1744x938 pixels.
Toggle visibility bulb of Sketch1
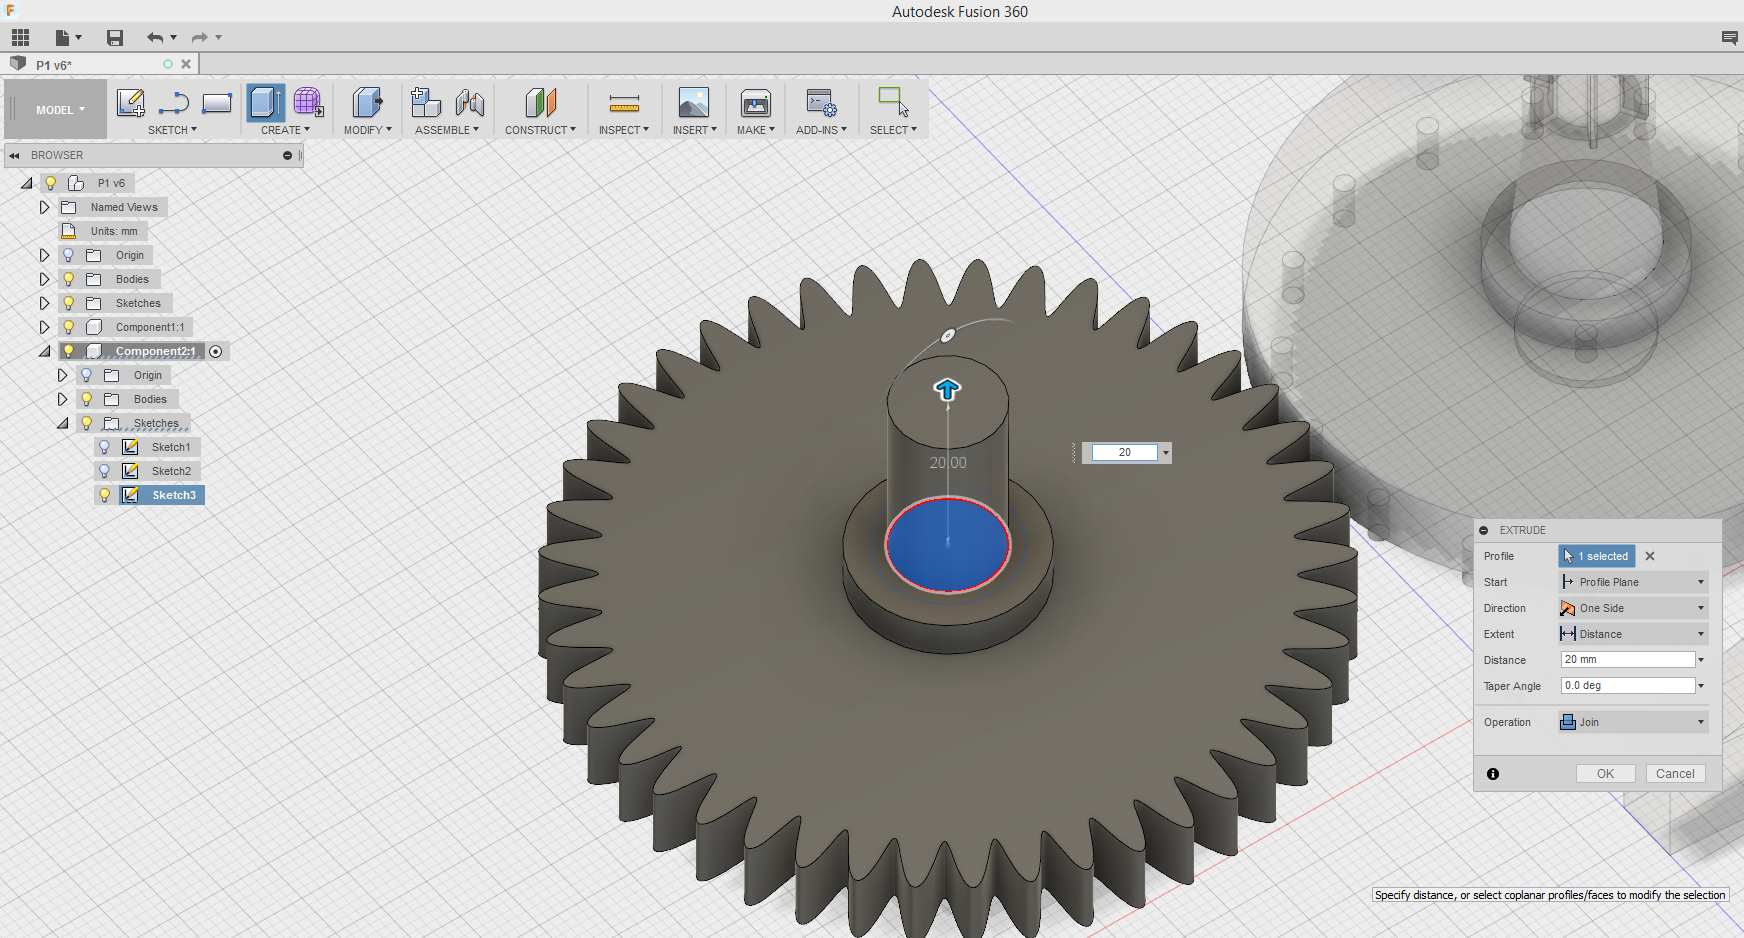click(105, 447)
